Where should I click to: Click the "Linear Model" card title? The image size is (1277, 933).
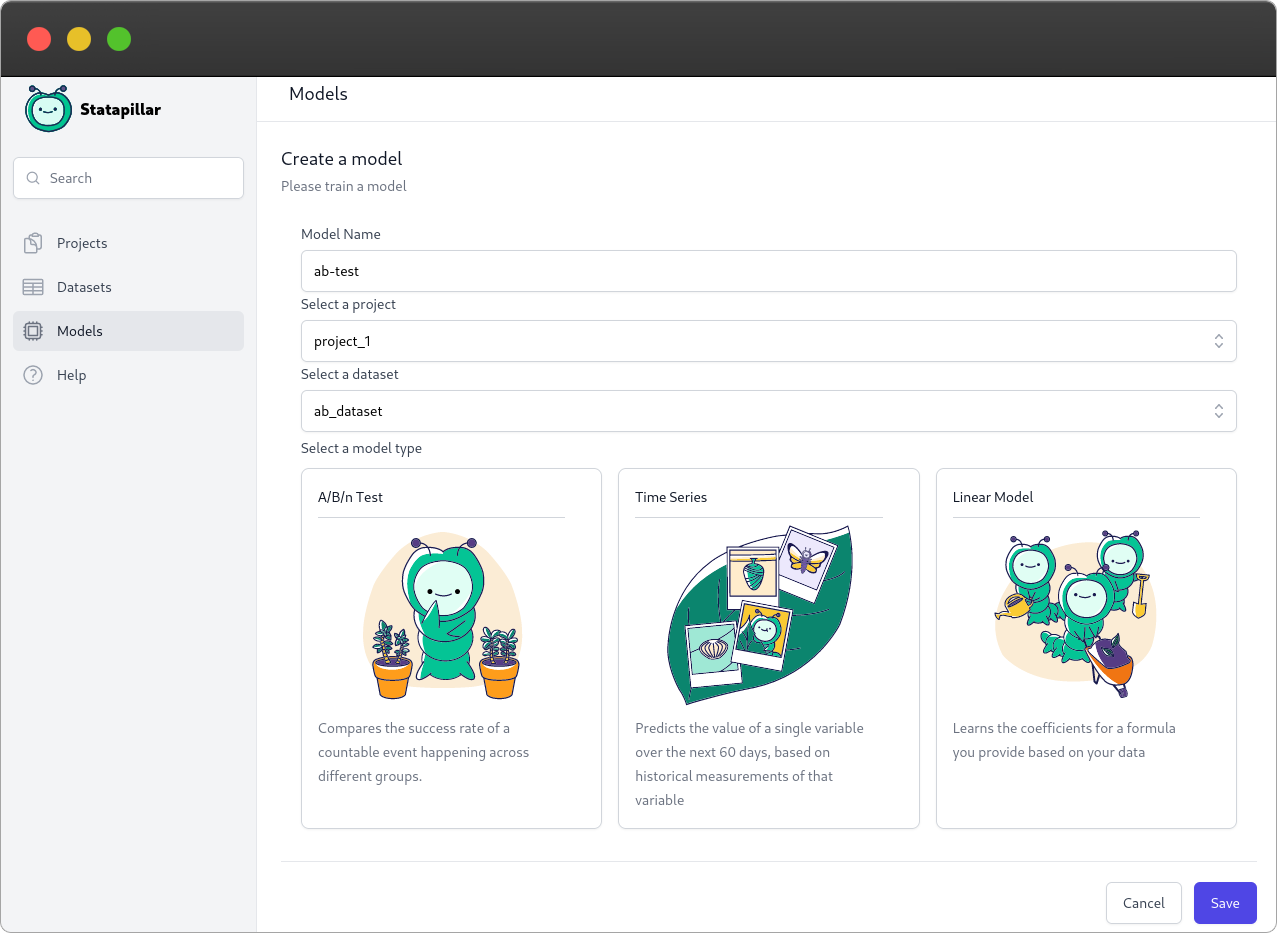click(x=993, y=497)
